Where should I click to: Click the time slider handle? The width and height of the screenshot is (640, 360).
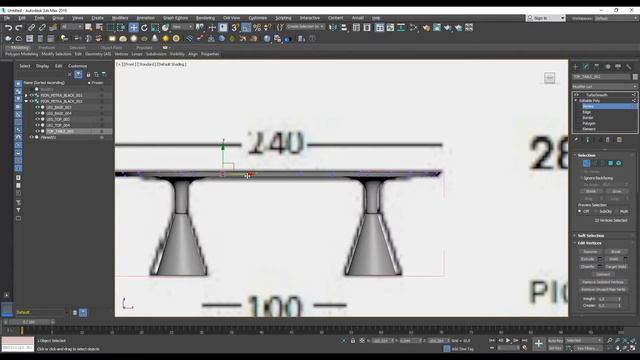[x=29, y=322]
